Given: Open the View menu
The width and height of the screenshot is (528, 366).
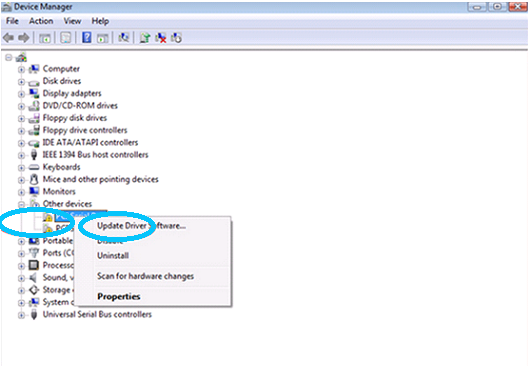Looking at the screenshot, I should click(72, 21).
